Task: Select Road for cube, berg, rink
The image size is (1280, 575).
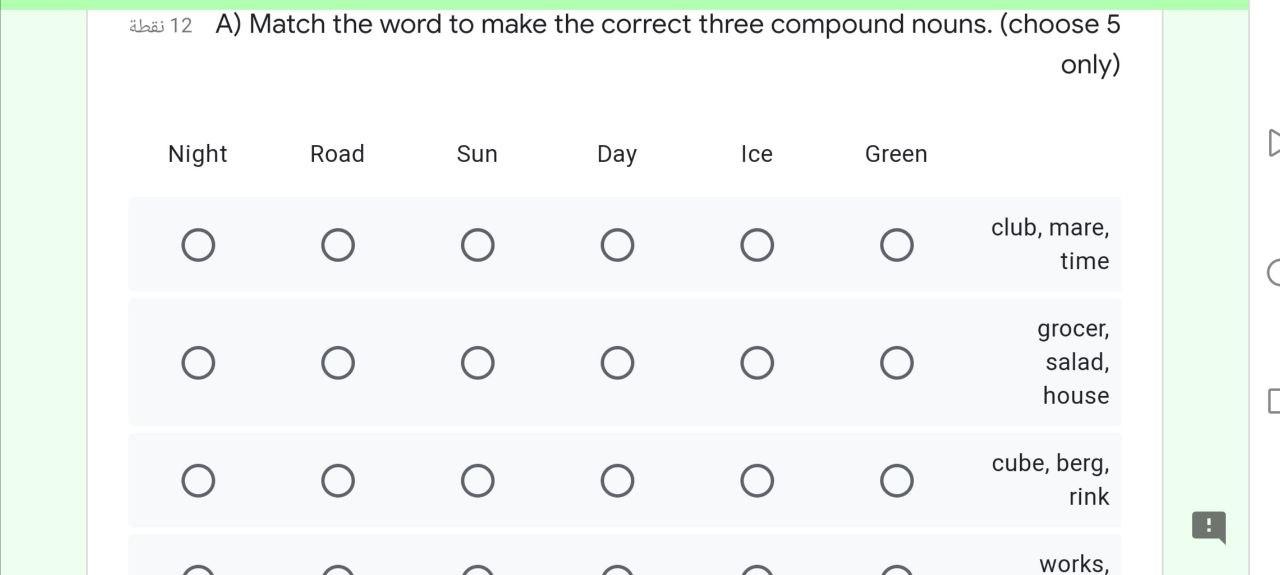Action: (338, 481)
